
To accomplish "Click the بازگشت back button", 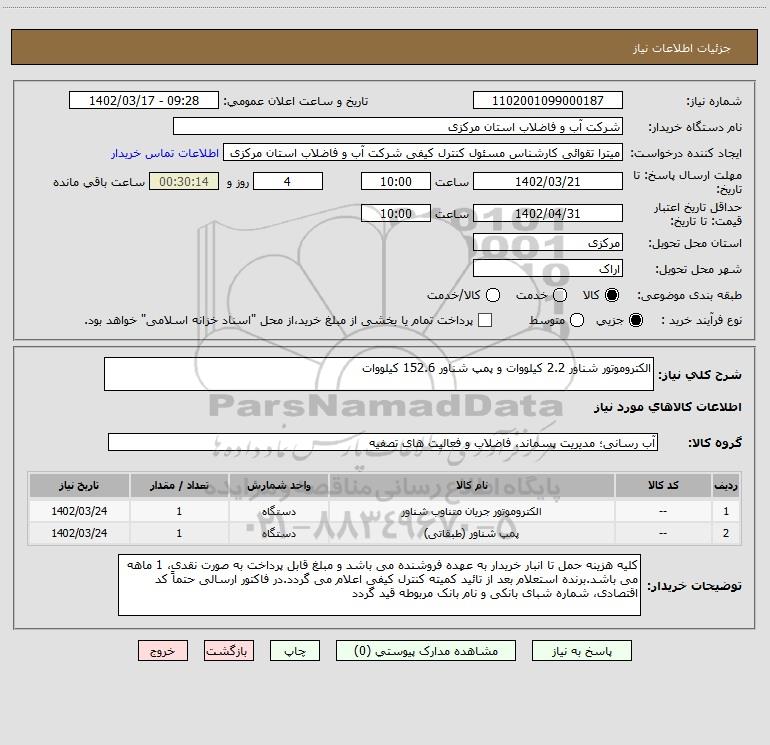I will [x=229, y=651].
